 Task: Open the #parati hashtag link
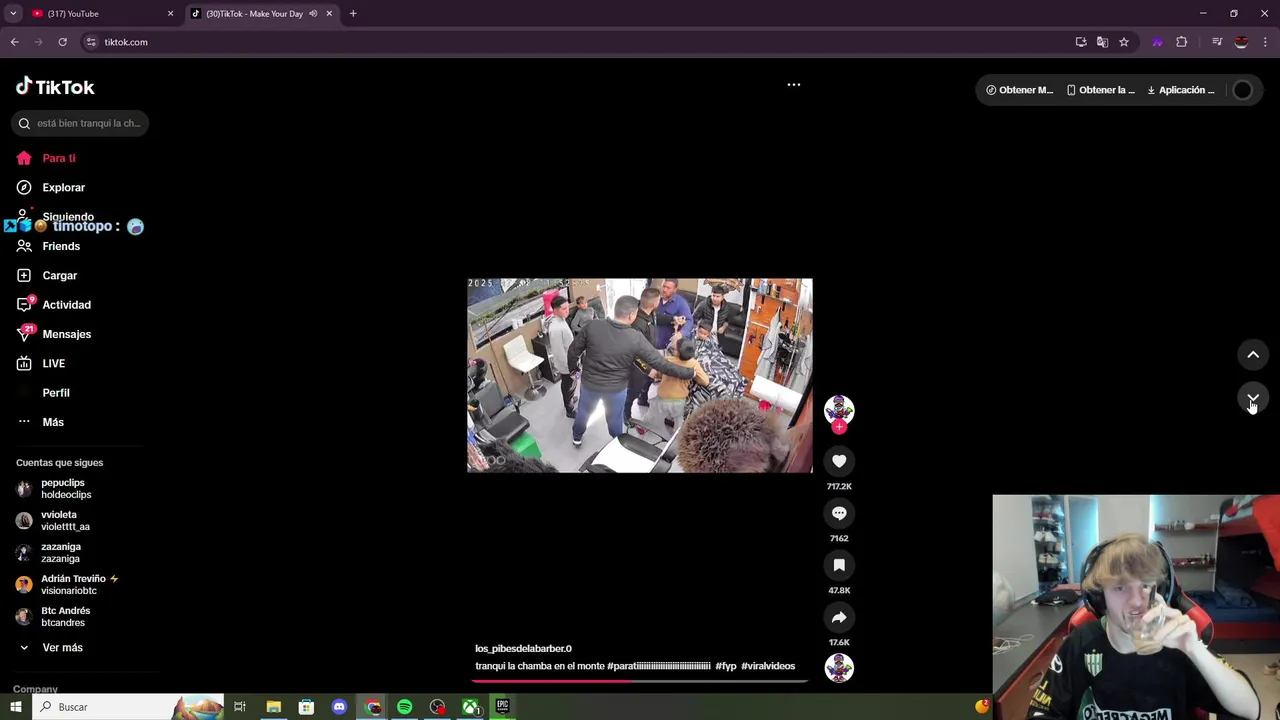659,666
